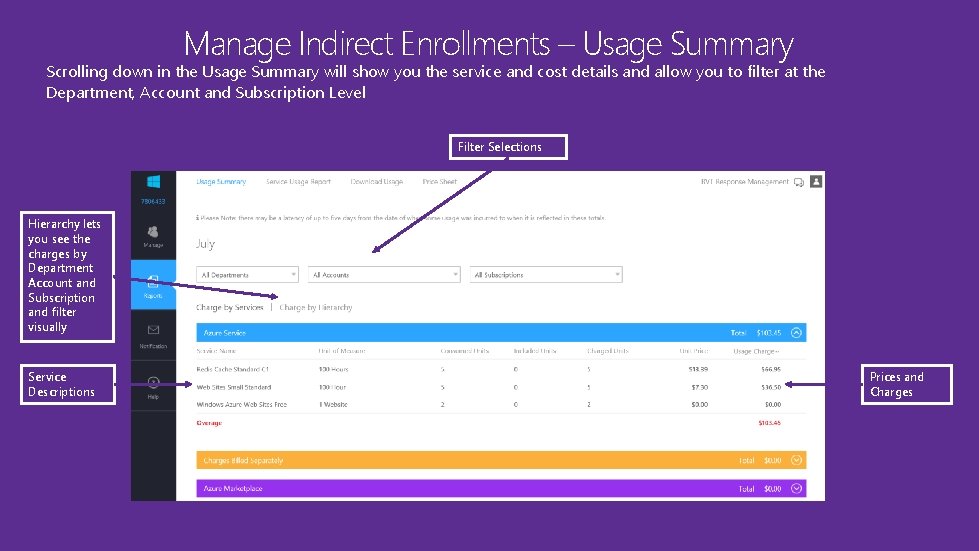Click the Windows logo icon in sidebar

click(154, 182)
